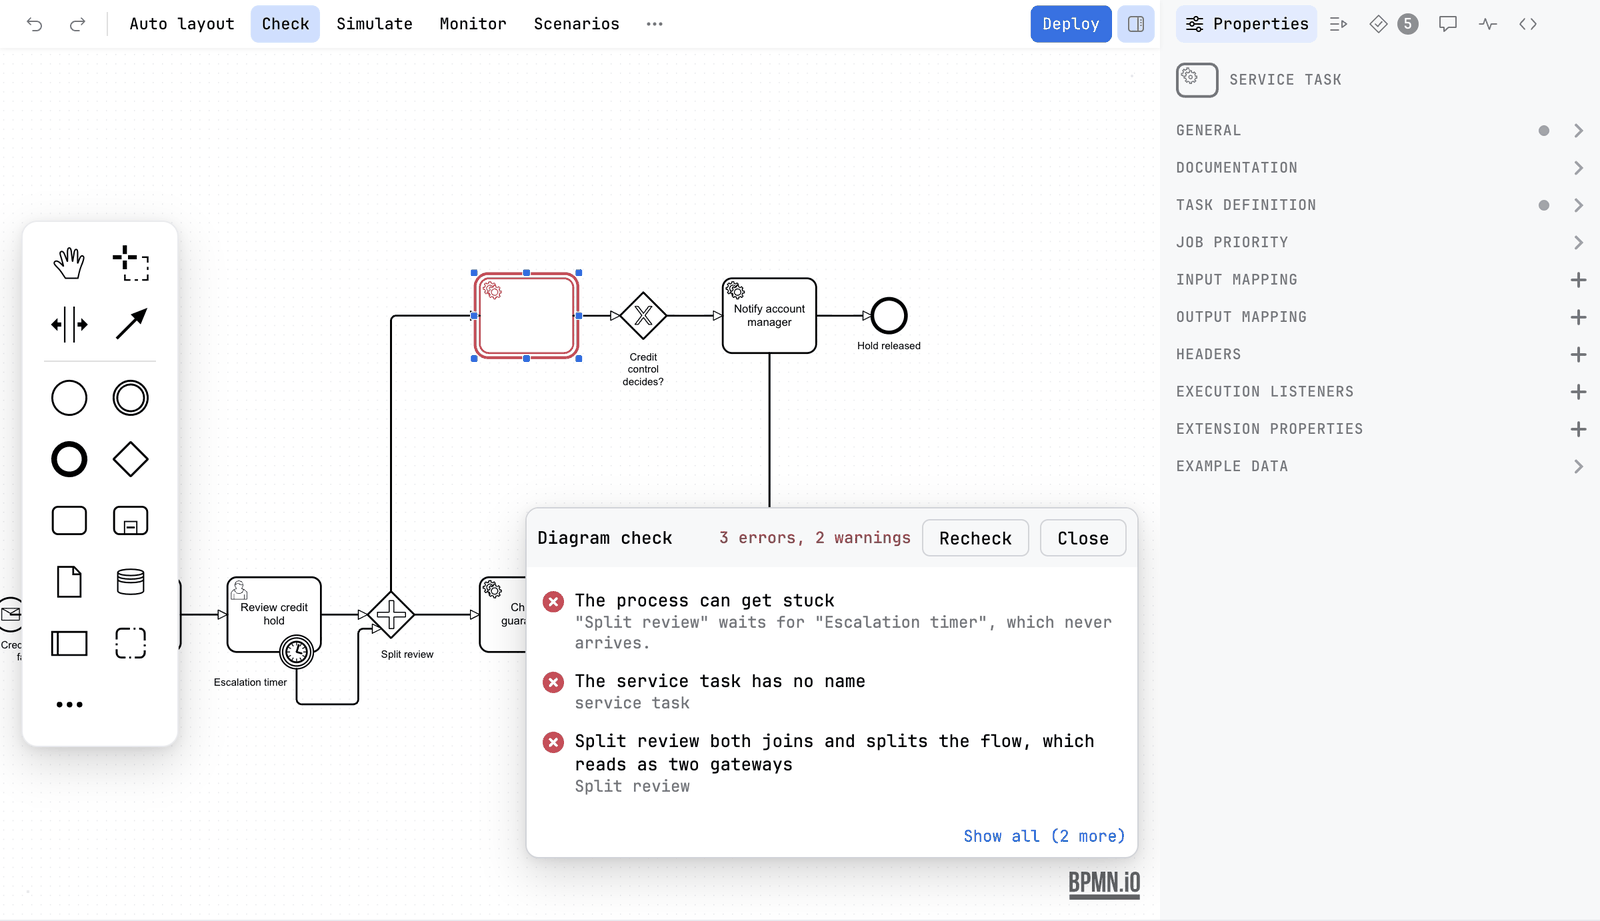This screenshot has width=1600, height=921.
Task: Open more palette tools (three dots)
Action: (x=69, y=705)
